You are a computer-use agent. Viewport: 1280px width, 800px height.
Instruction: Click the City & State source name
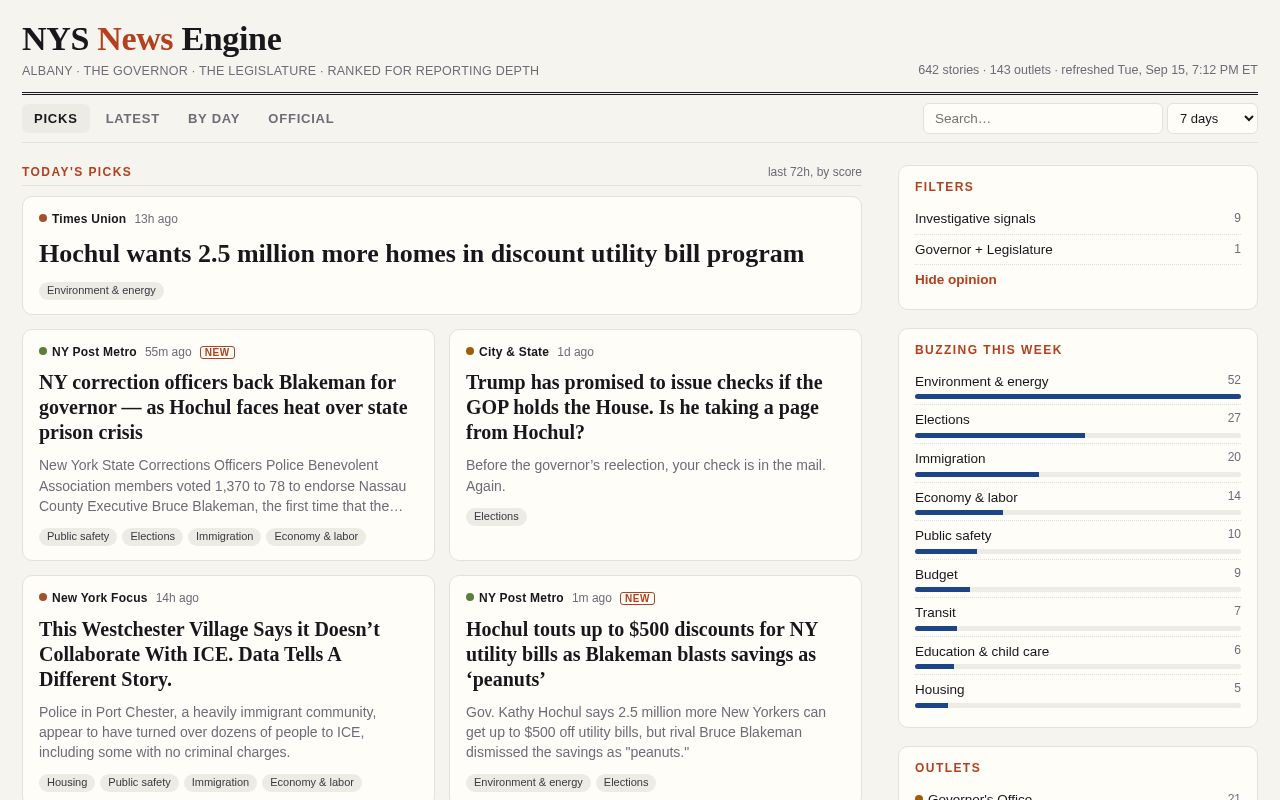[x=514, y=352]
